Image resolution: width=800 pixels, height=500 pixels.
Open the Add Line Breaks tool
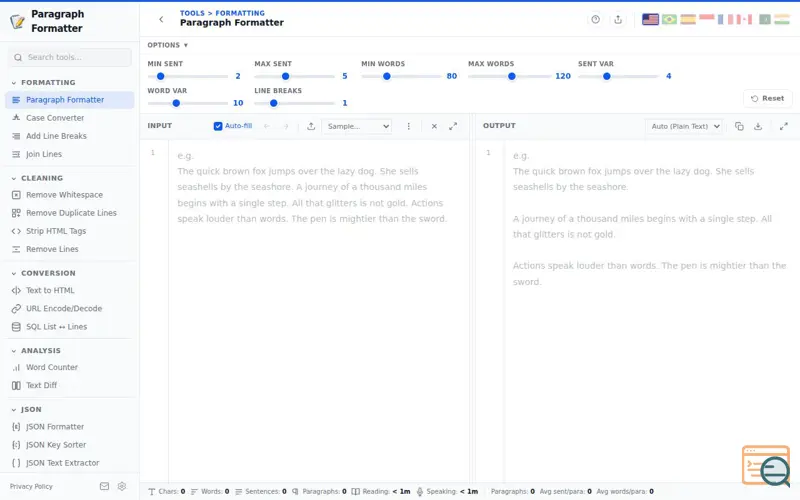click(x=69, y=136)
